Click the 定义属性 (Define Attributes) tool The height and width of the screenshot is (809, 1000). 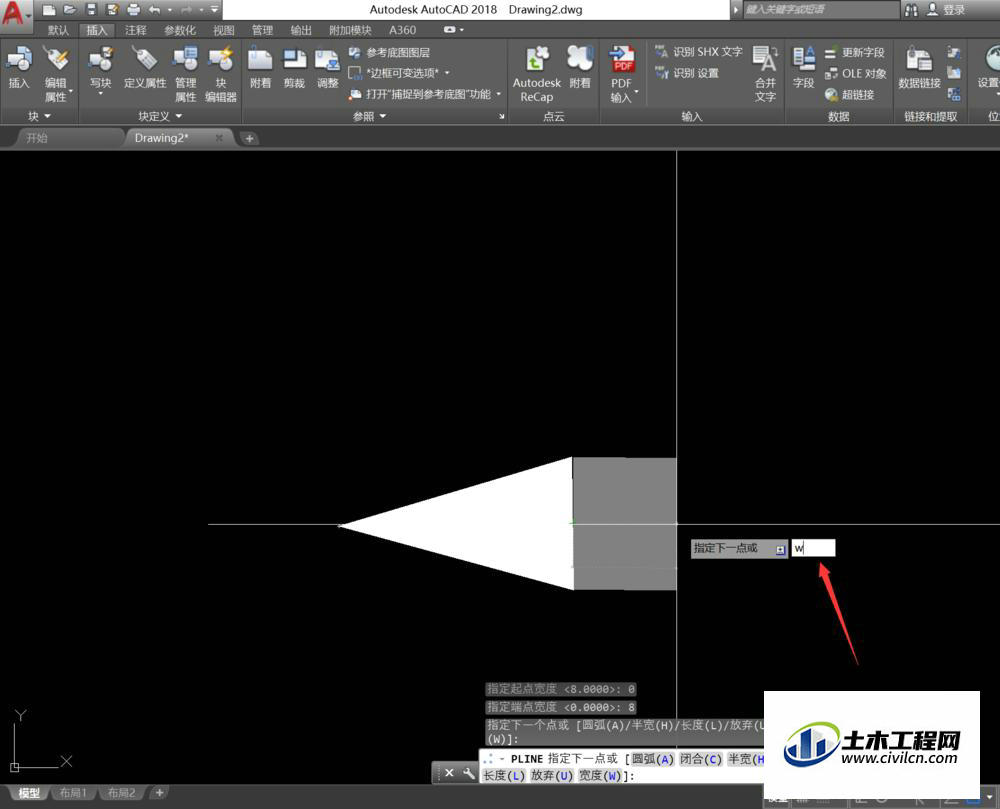pos(145,67)
